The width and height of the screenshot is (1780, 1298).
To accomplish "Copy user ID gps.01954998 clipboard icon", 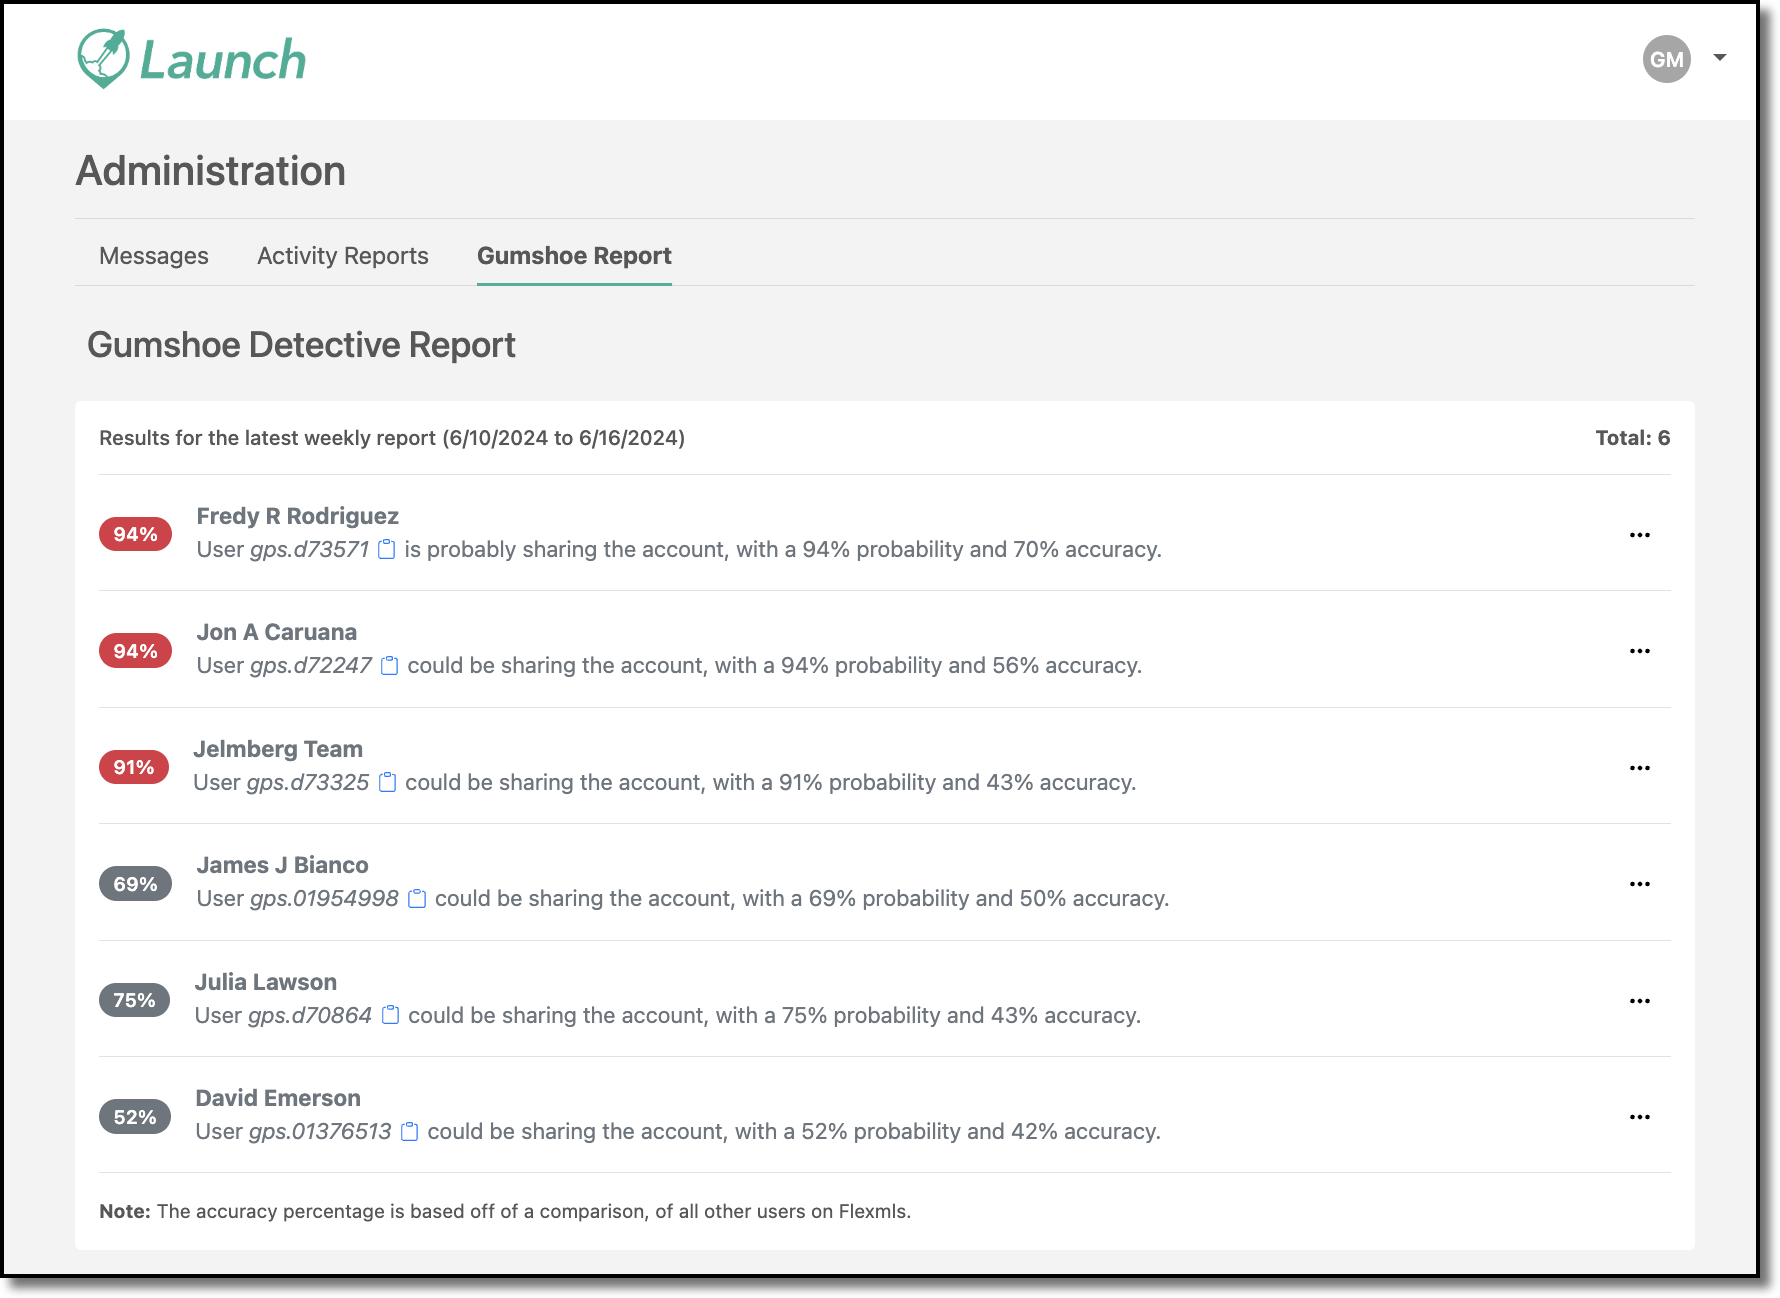I will pos(417,898).
